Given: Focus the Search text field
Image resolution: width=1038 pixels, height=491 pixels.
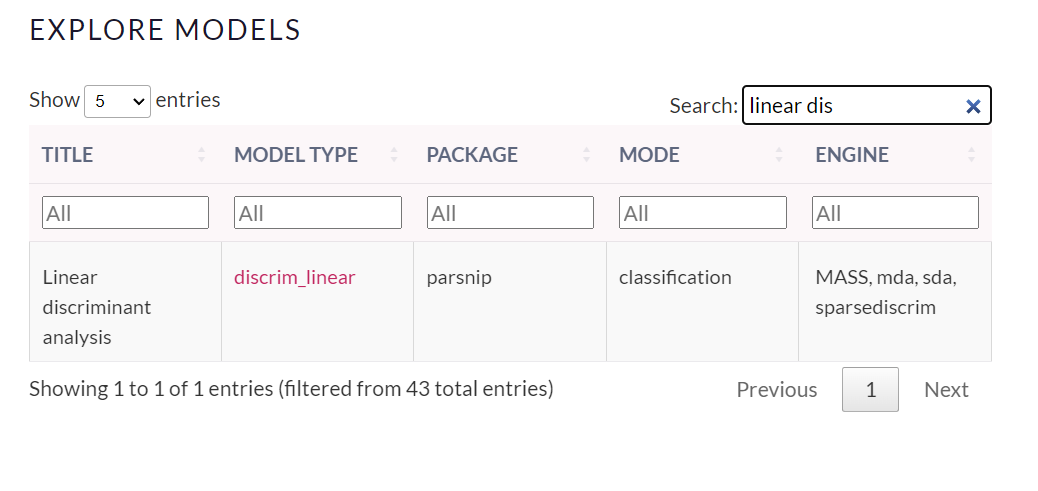Looking at the screenshot, I should click(x=850, y=106).
